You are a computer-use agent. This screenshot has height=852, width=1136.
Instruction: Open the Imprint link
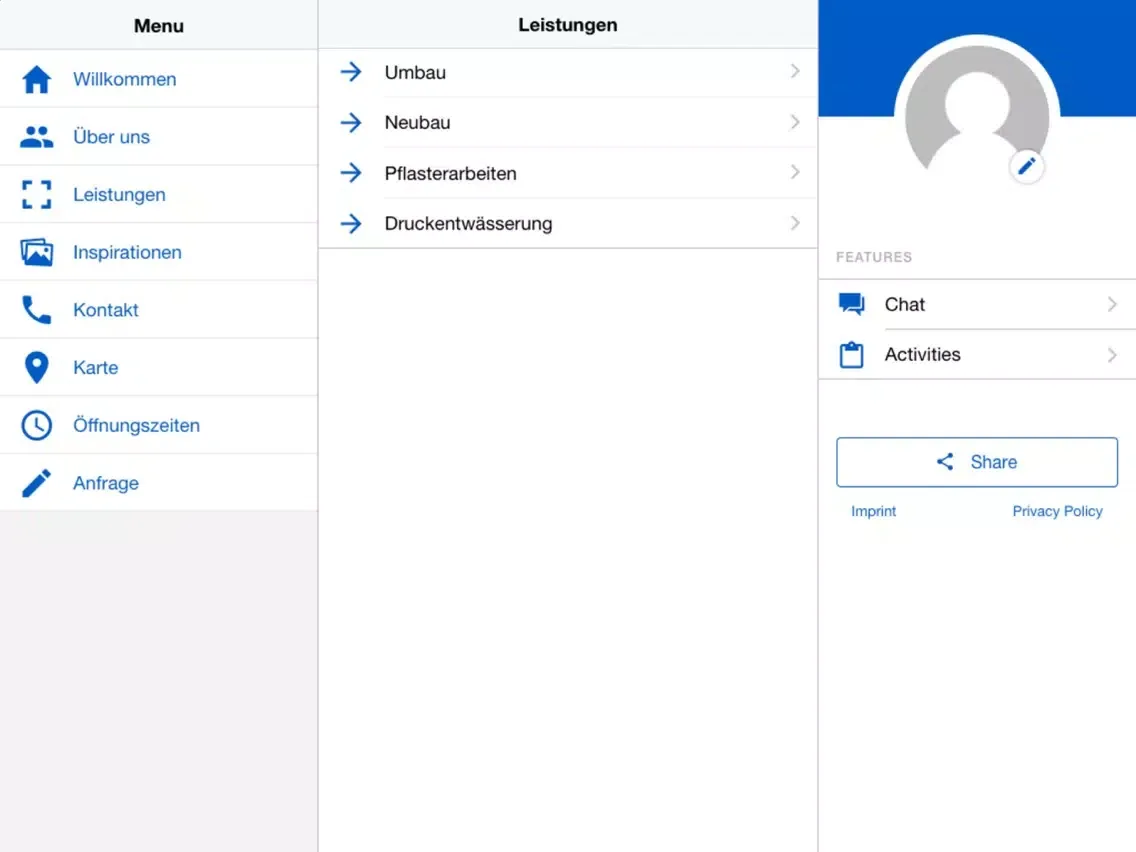click(873, 511)
